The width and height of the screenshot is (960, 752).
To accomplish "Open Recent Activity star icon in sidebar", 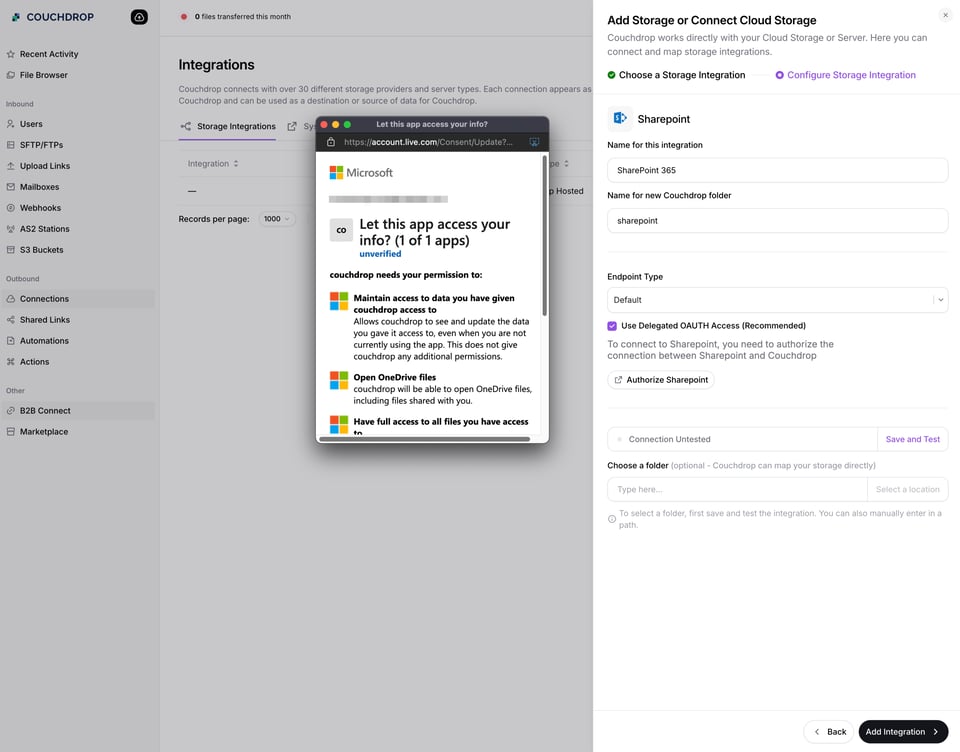I will pyautogui.click(x=10, y=54).
